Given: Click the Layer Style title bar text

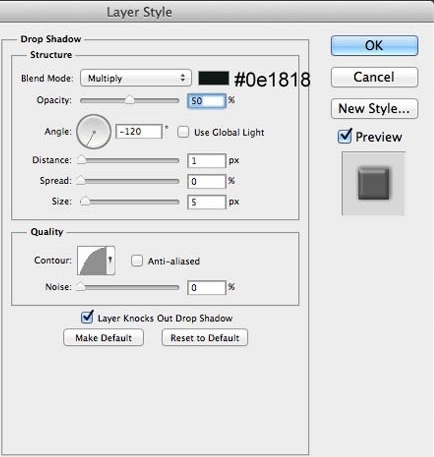Looking at the screenshot, I should [x=139, y=12].
